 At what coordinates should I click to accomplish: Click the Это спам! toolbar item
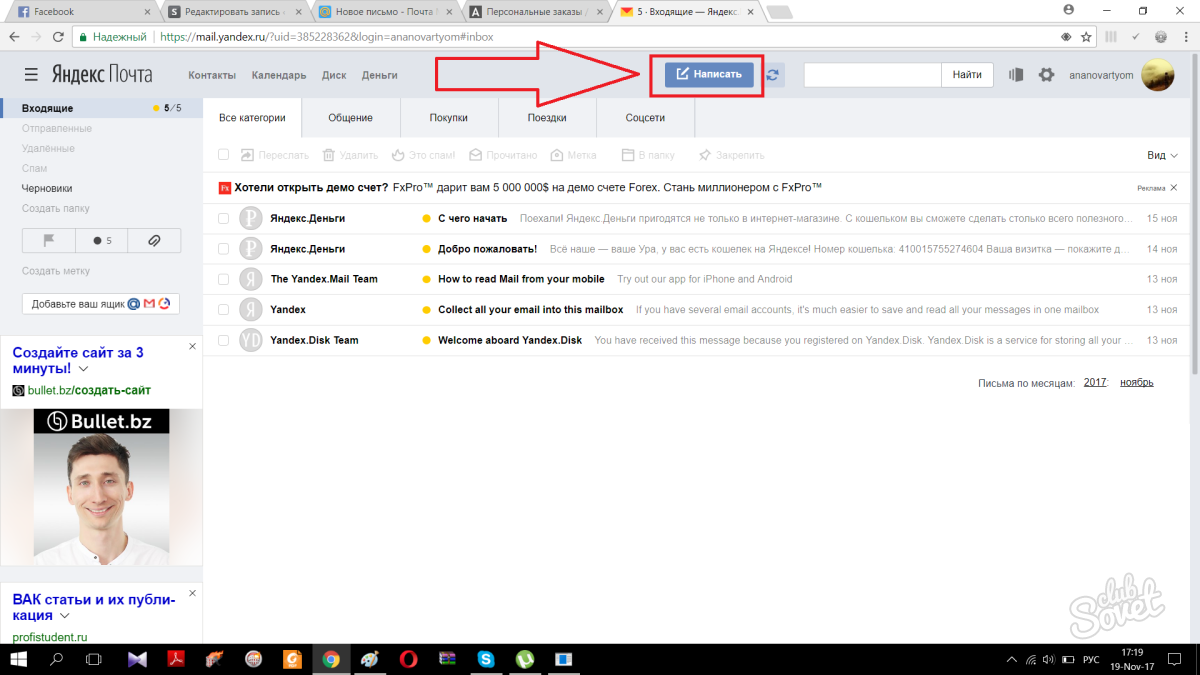point(423,155)
